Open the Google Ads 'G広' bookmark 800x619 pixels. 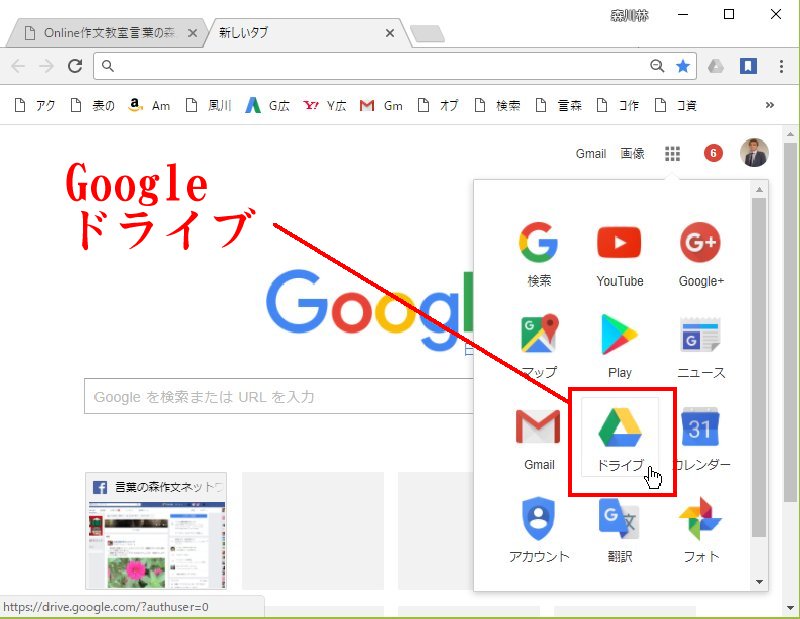267,106
